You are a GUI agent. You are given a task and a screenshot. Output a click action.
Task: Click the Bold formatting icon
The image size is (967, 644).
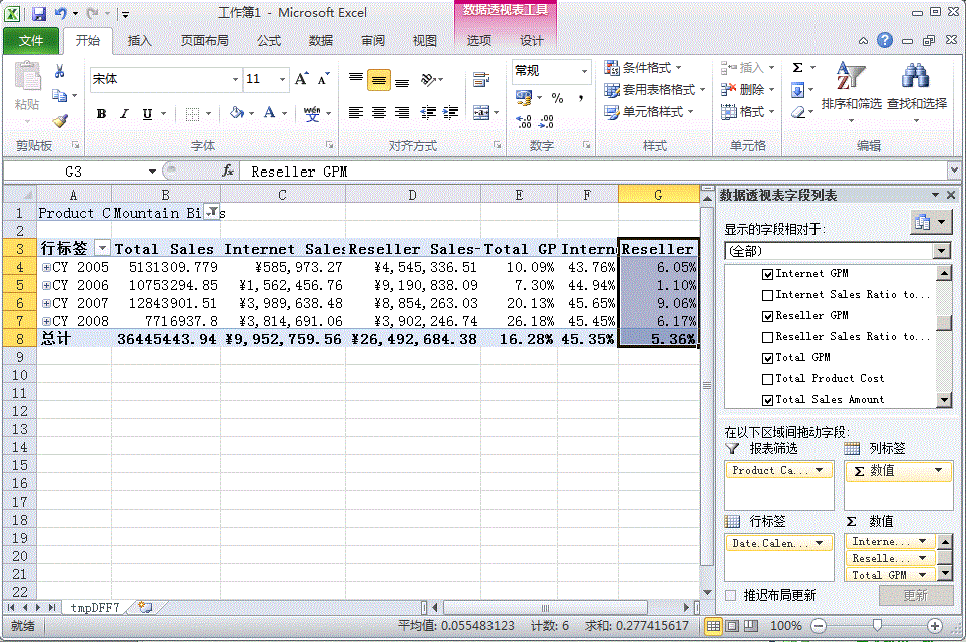(101, 114)
